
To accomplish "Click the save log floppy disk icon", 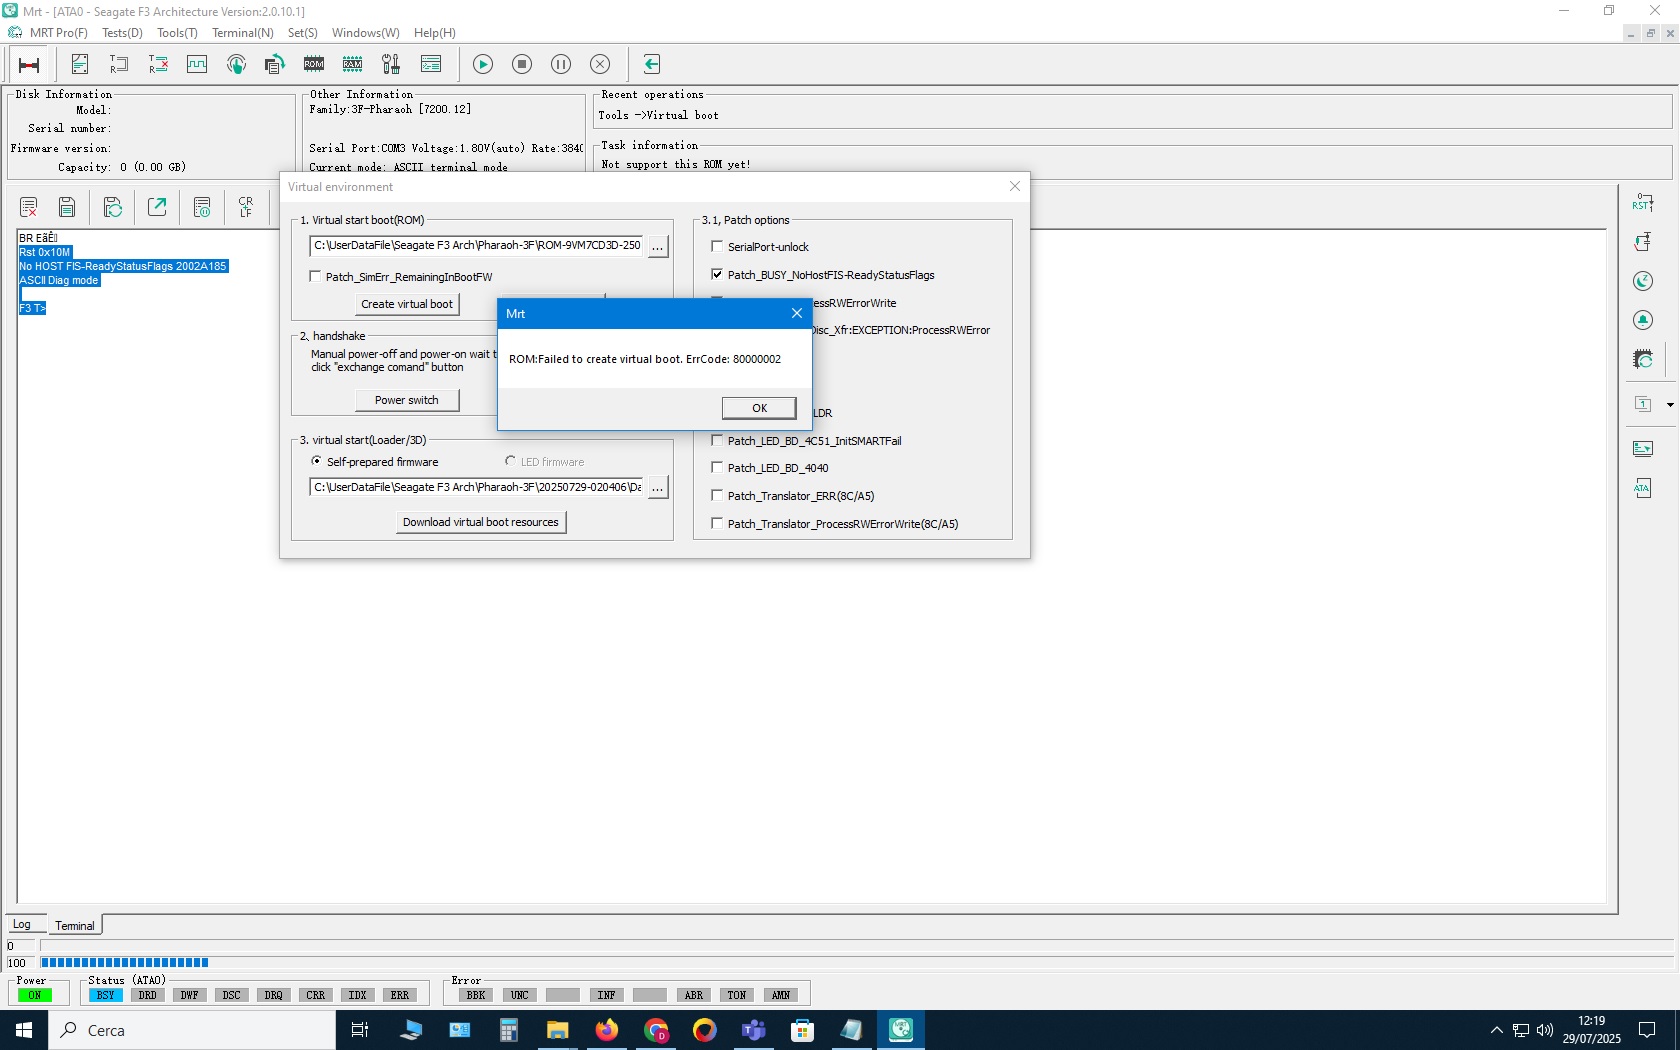I will coord(67,207).
